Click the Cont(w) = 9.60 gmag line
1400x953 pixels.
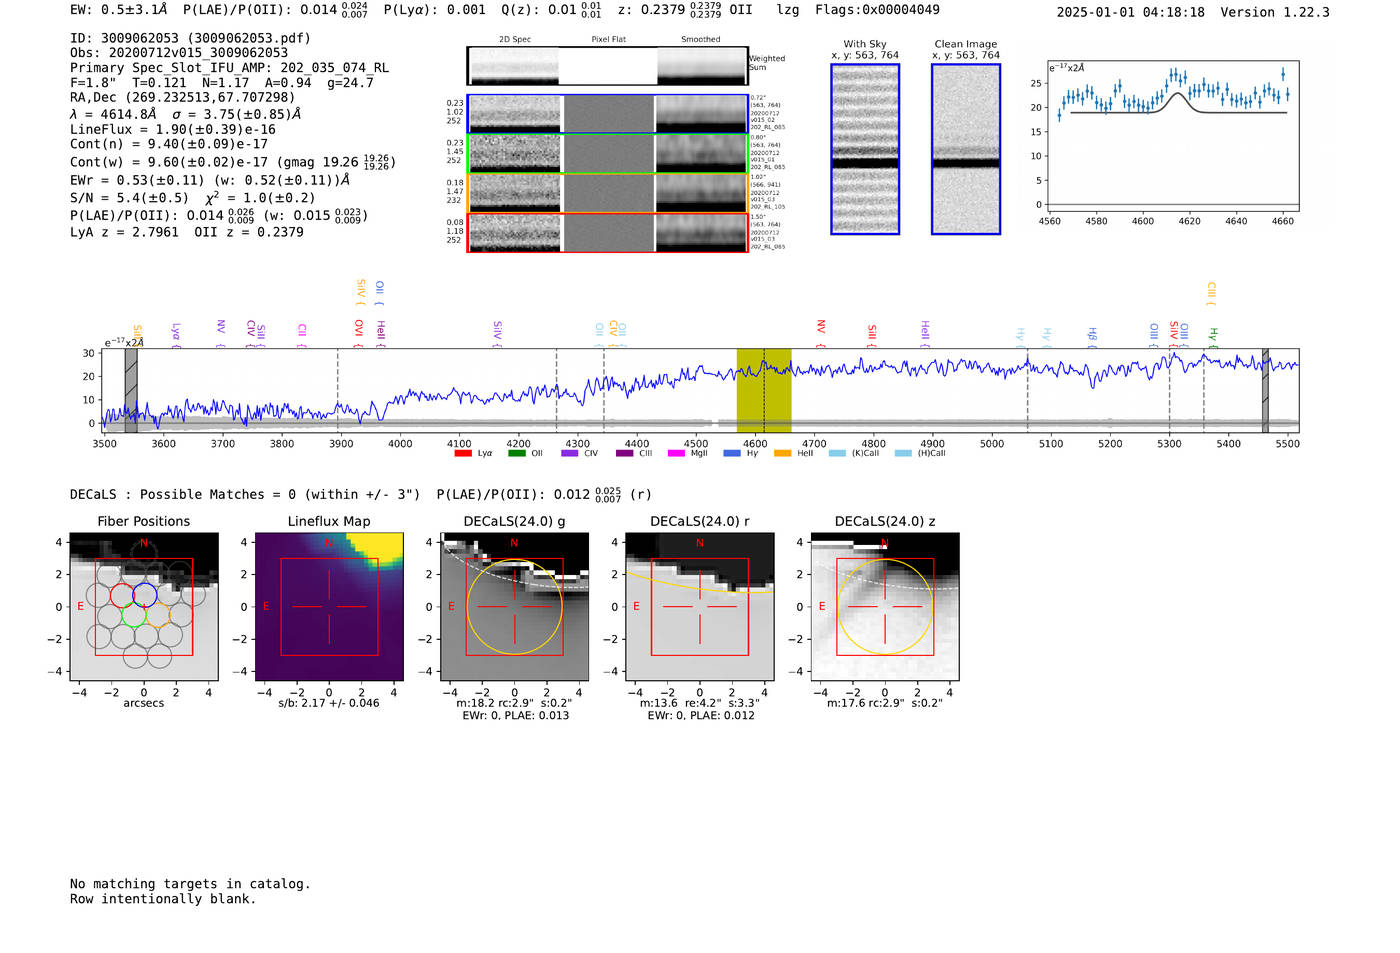pyautogui.click(x=233, y=161)
